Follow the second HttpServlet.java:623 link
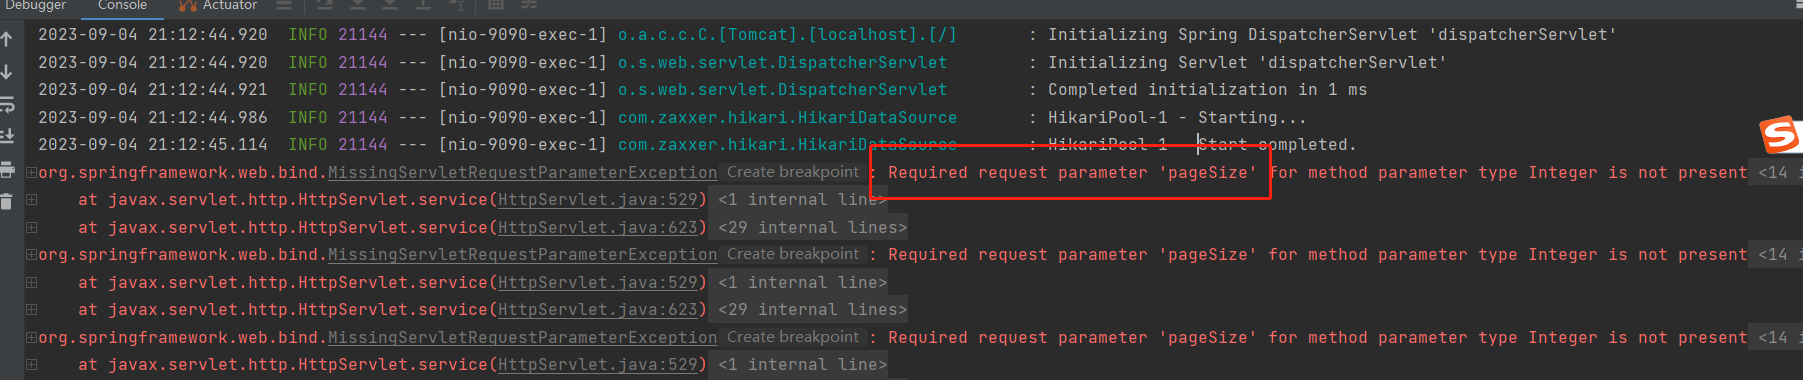This screenshot has width=1803, height=380. [597, 310]
